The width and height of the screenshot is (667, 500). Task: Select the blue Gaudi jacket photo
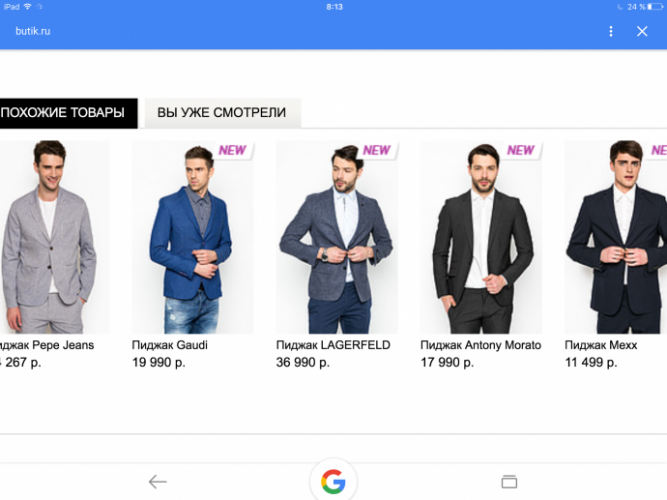coord(193,237)
